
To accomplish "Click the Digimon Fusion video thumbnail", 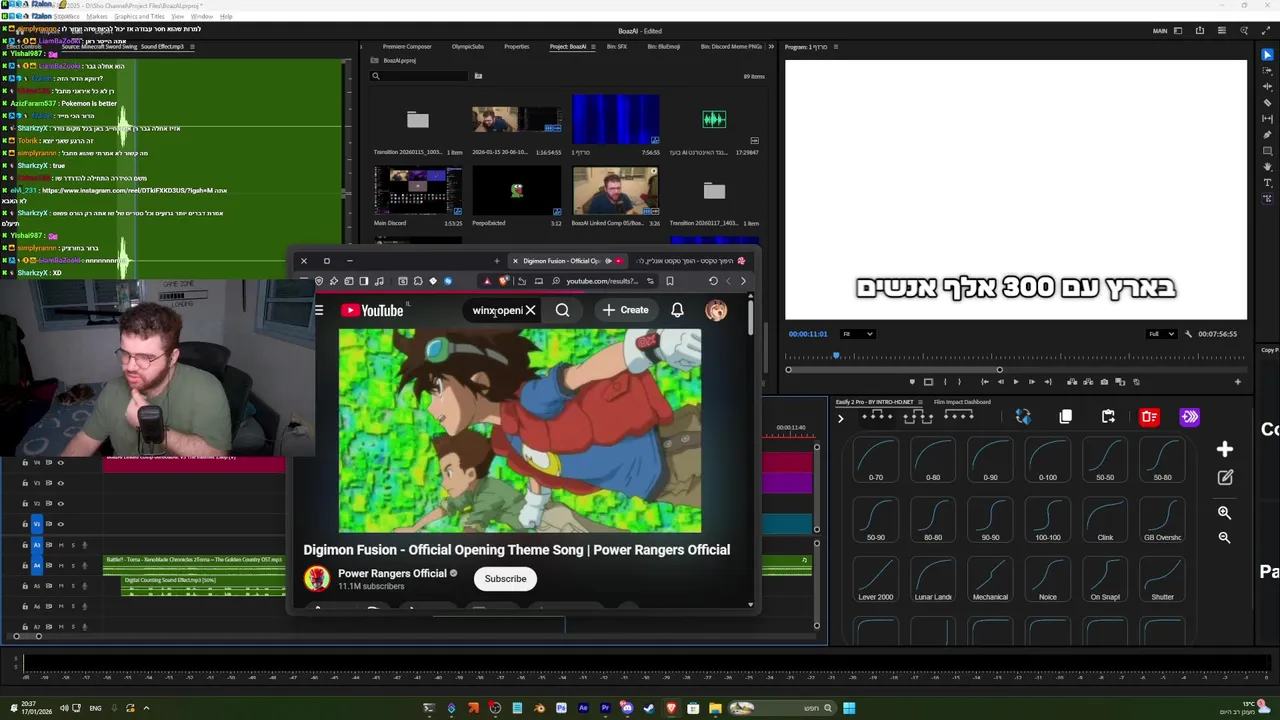I will tap(520, 431).
